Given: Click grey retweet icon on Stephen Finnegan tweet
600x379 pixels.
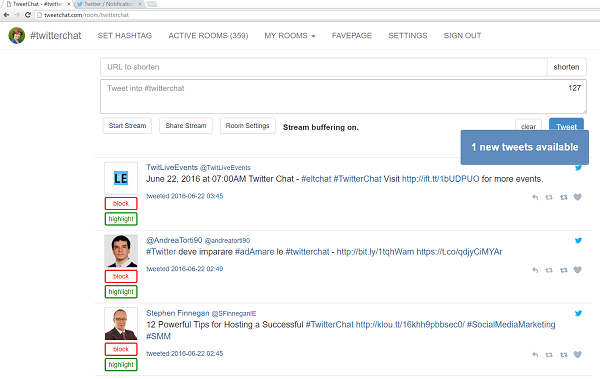Looking at the screenshot, I should pos(549,354).
